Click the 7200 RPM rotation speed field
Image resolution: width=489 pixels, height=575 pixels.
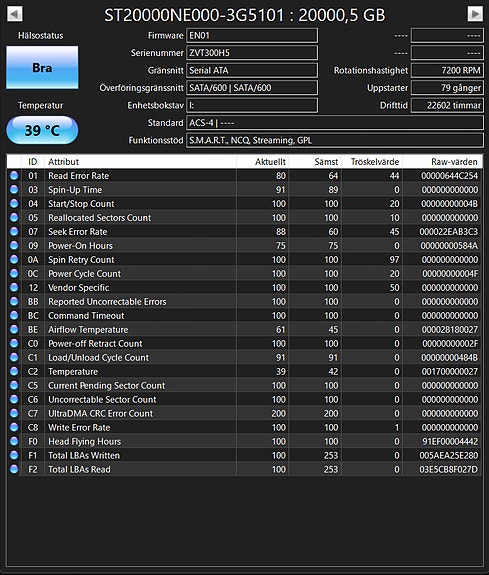[447, 70]
